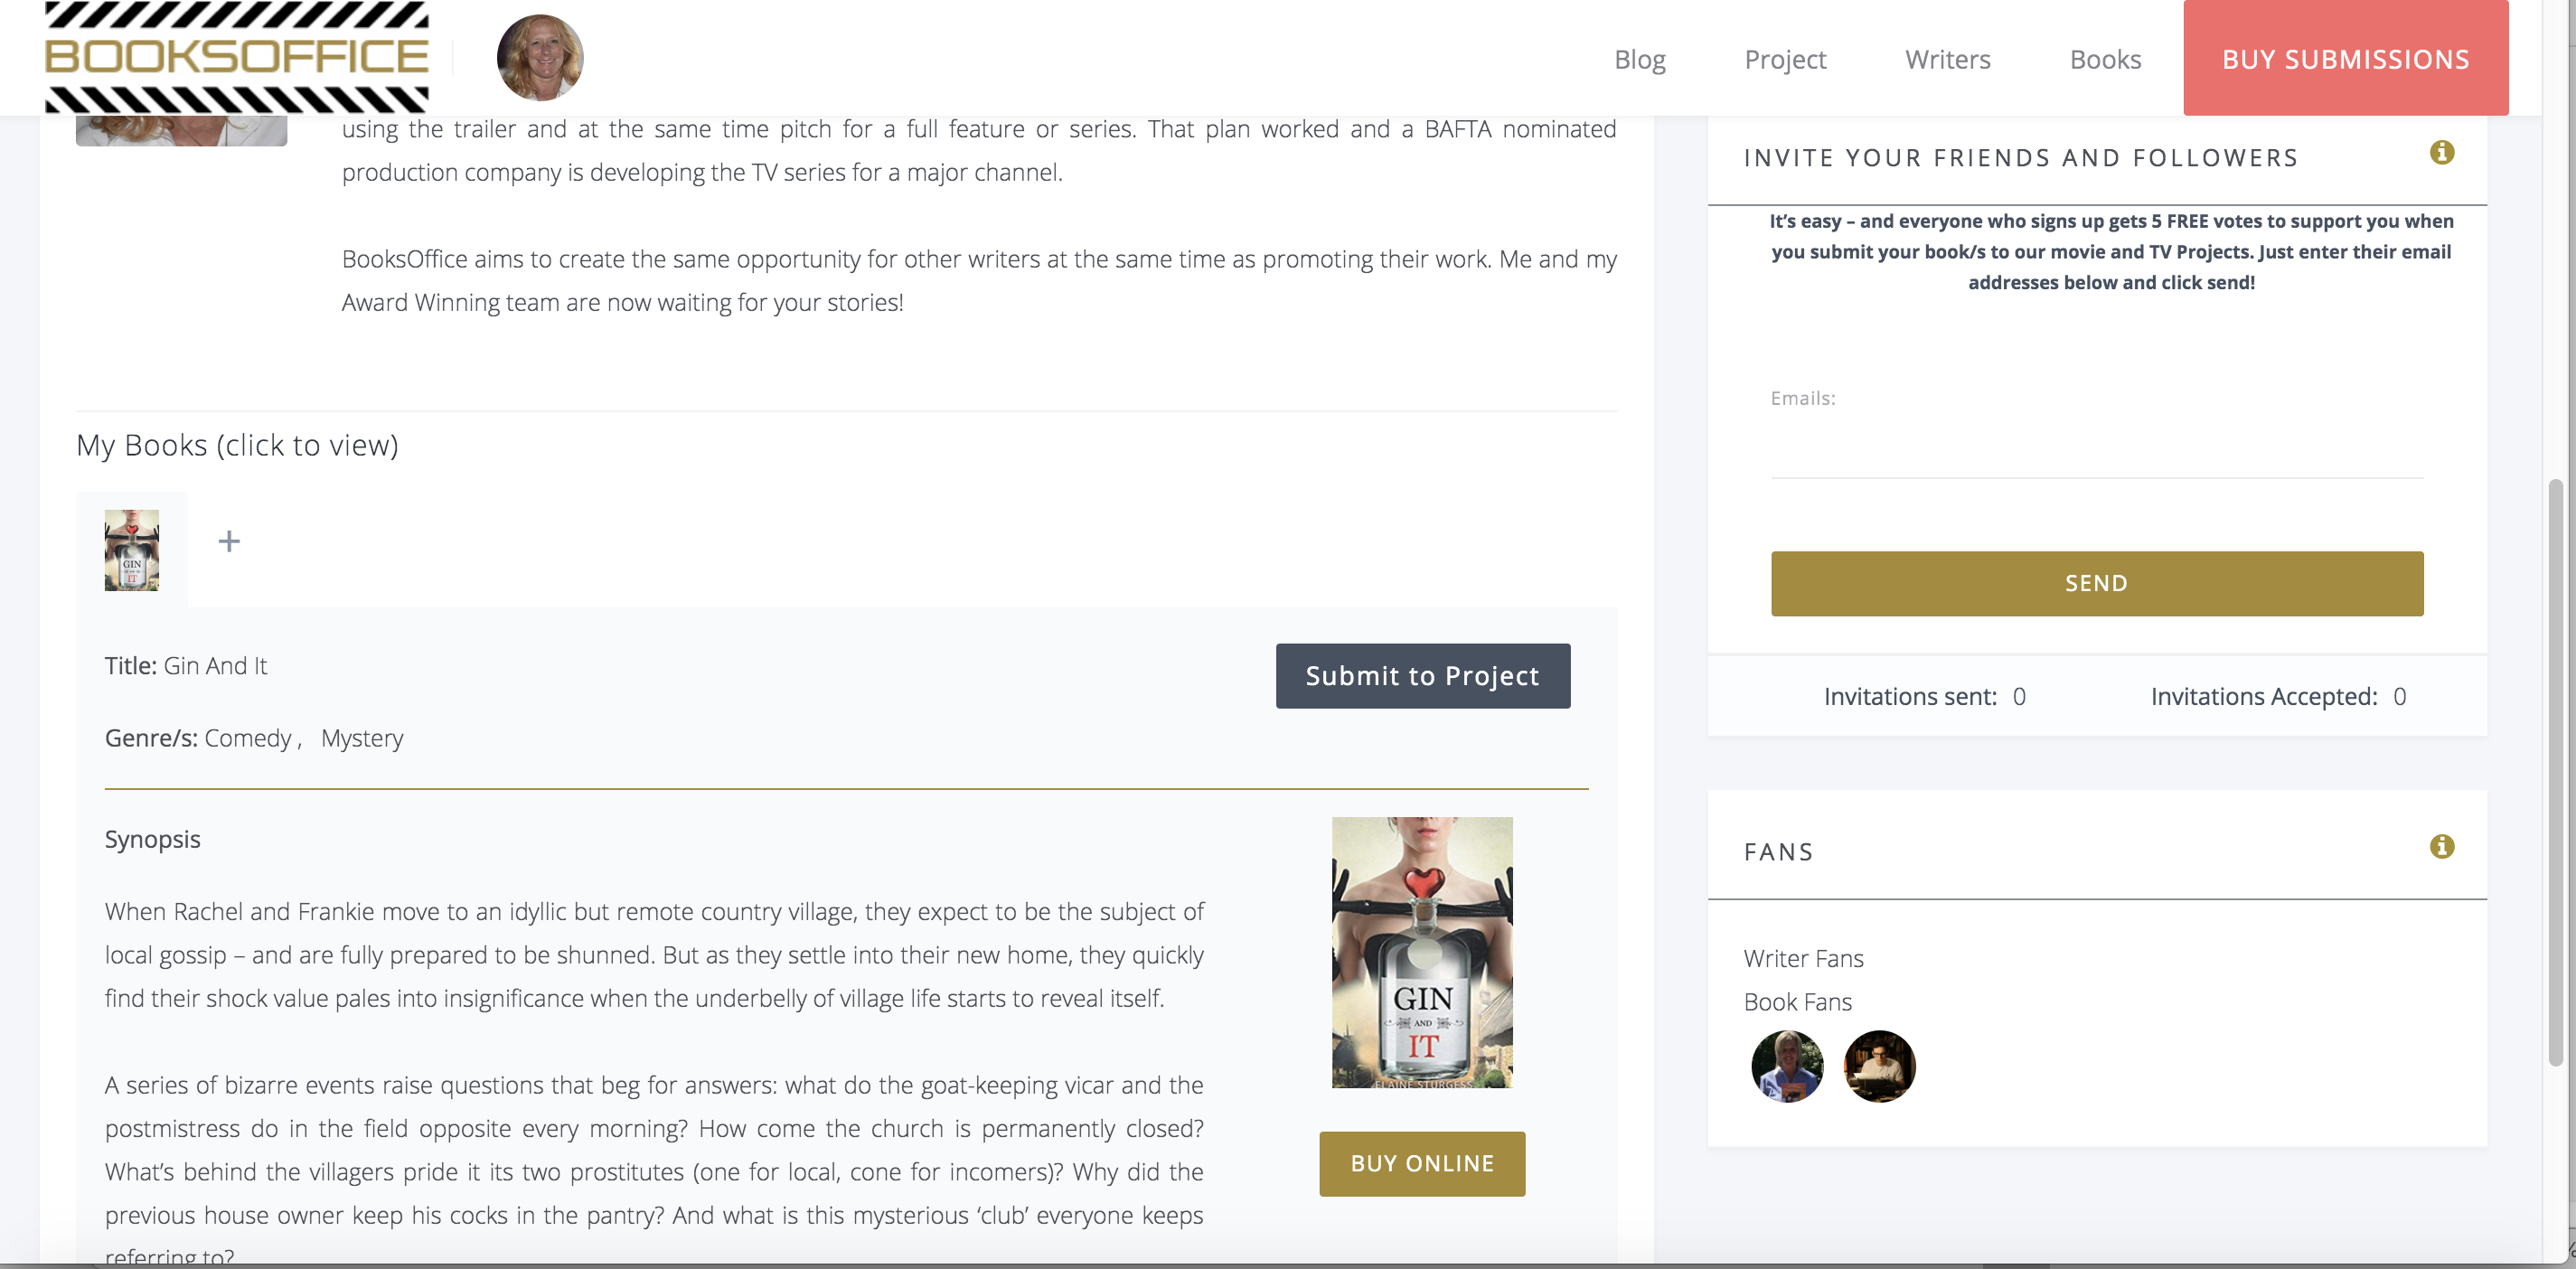2576x1269 pixels.
Task: Click the large Gin and It cover image
Action: pyautogui.click(x=1422, y=952)
